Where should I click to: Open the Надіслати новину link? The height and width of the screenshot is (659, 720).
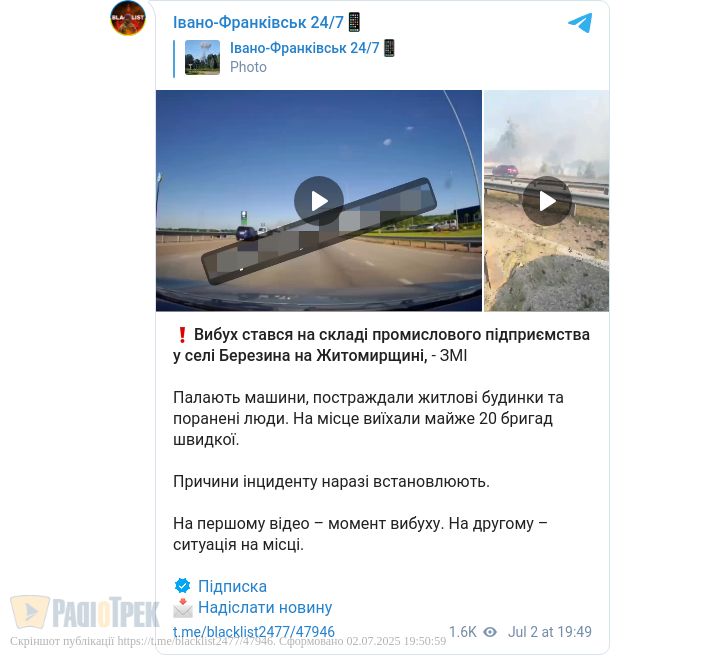tap(265, 607)
